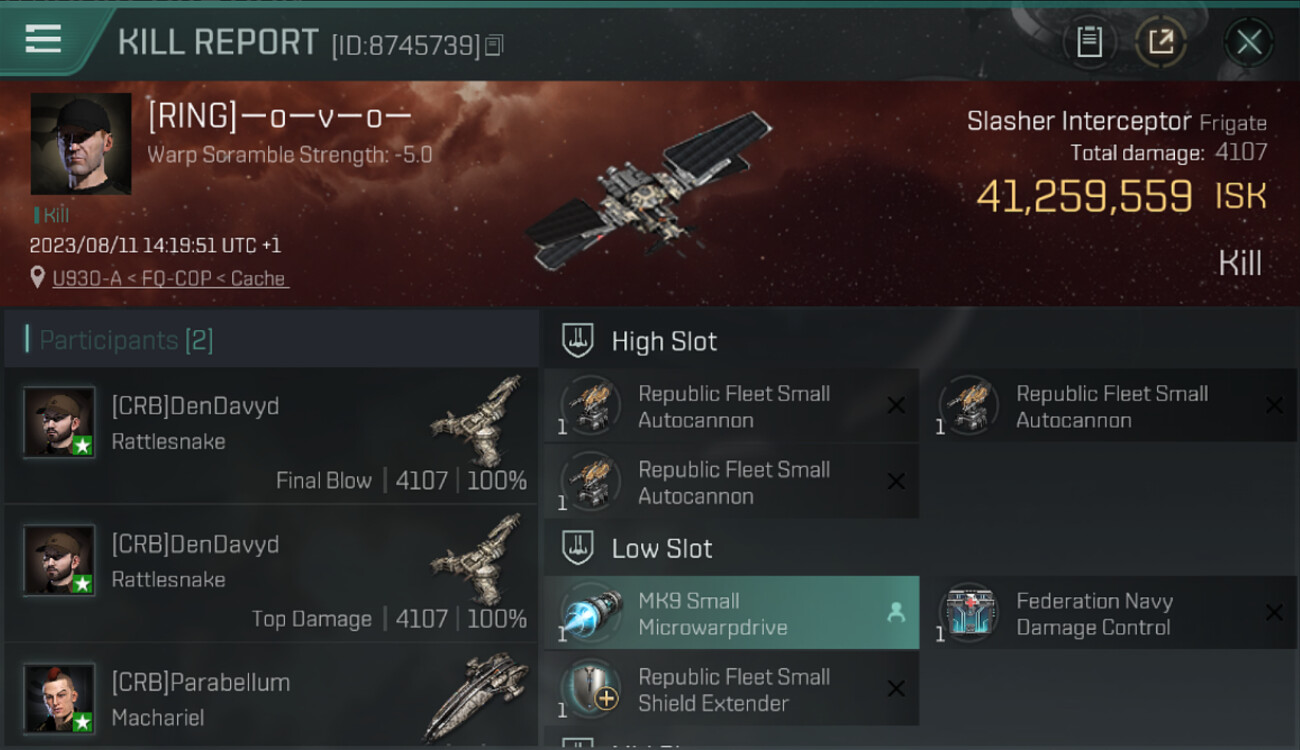View Parabellum's Macharial participant entry
This screenshot has width=1300, height=750.
pyautogui.click(x=270, y=695)
